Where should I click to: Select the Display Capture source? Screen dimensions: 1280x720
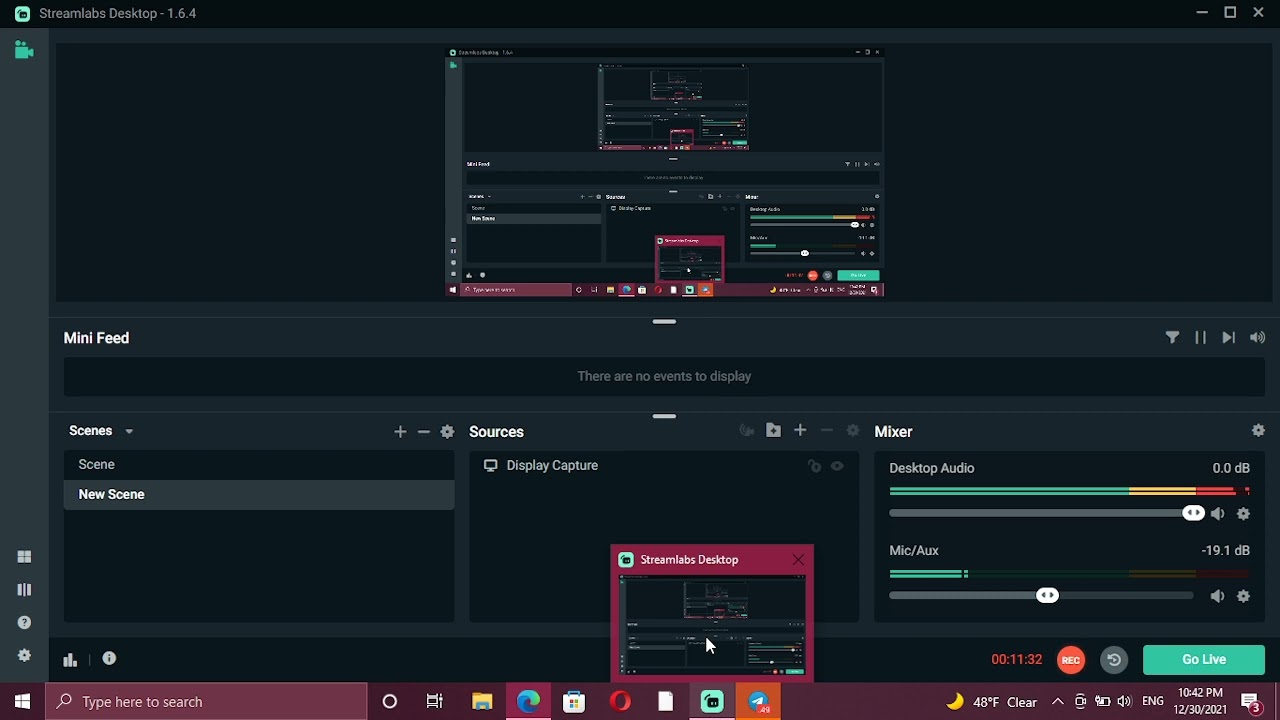point(664,466)
